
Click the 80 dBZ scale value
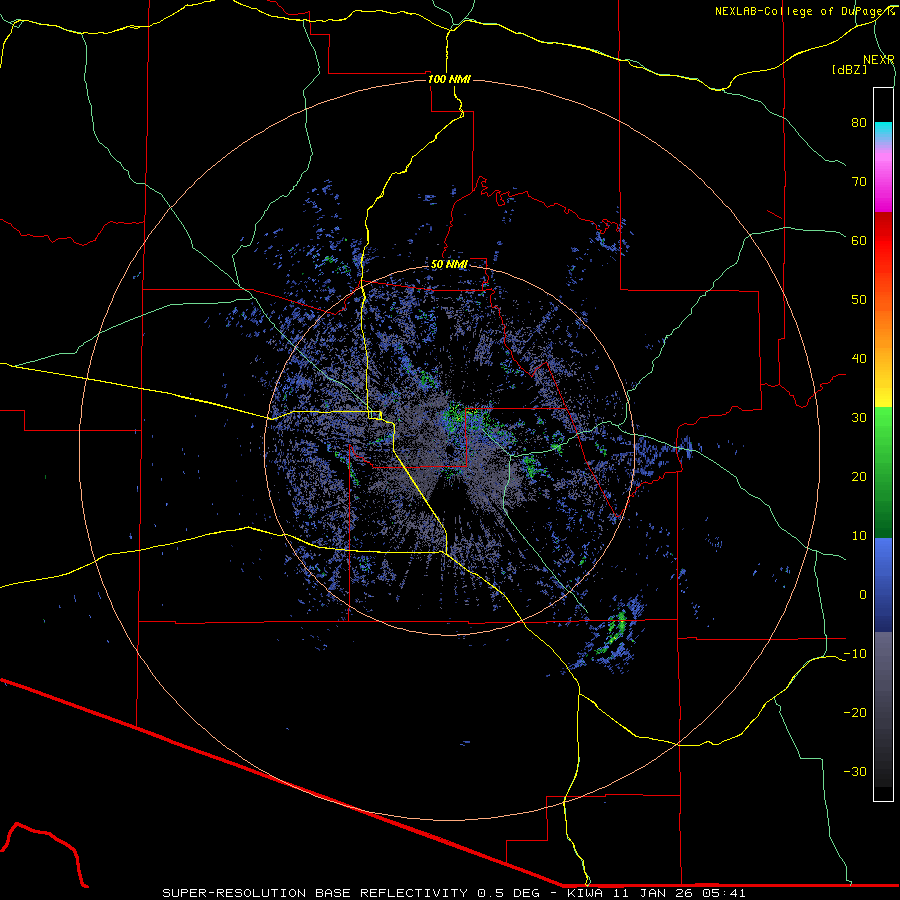[x=859, y=122]
